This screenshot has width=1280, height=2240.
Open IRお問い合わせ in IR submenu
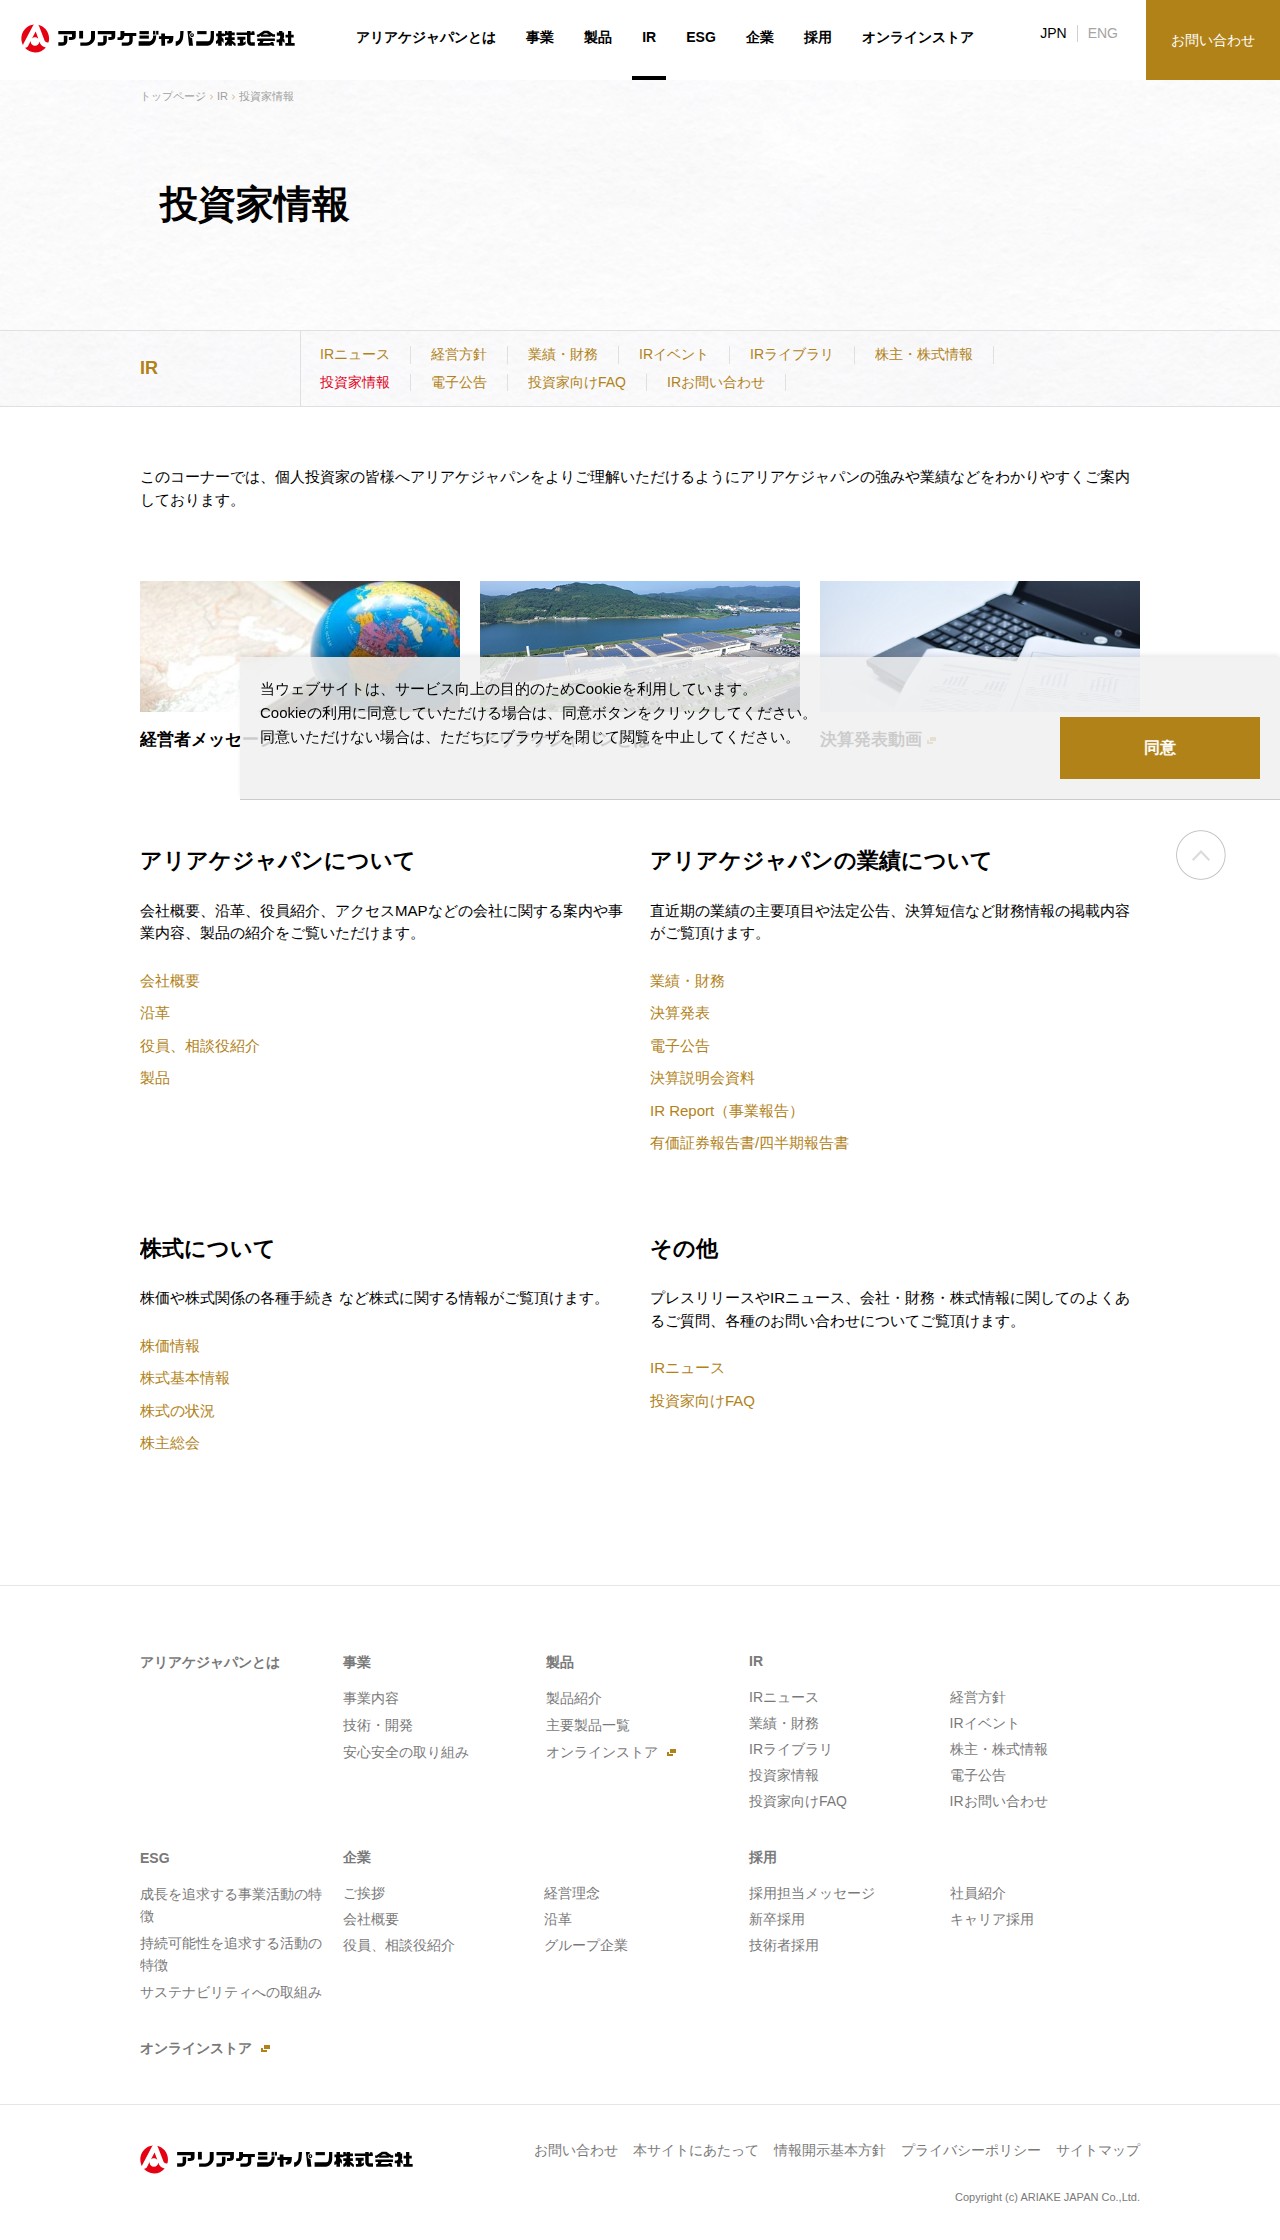716,382
